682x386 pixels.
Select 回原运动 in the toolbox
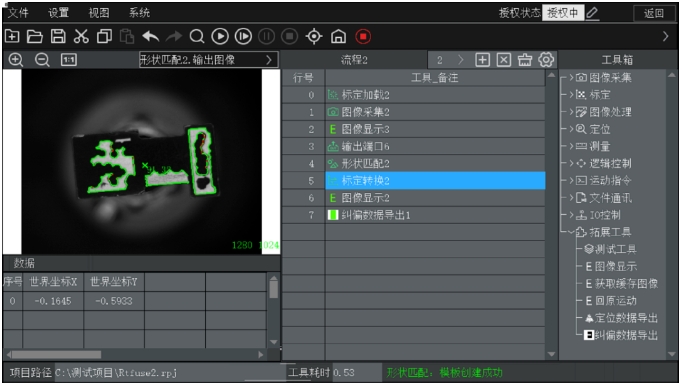point(611,301)
